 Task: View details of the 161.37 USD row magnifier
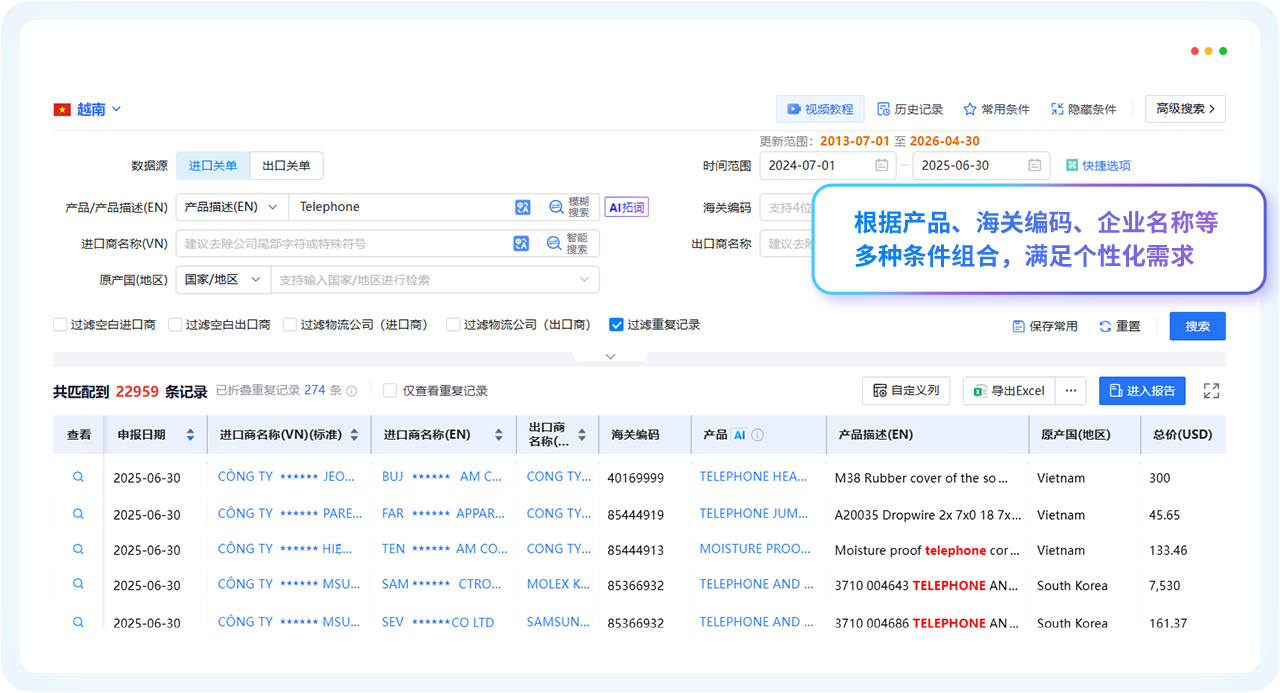[x=78, y=622]
